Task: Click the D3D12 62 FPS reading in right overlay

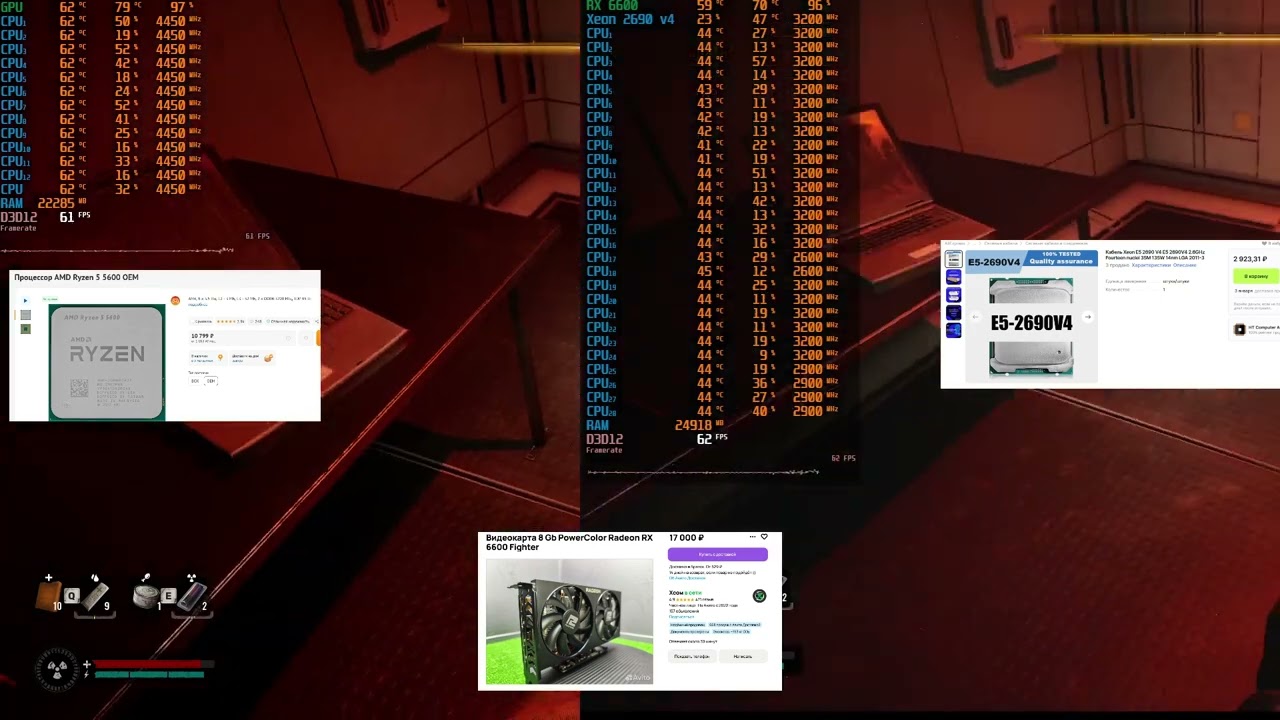Action: coord(657,439)
